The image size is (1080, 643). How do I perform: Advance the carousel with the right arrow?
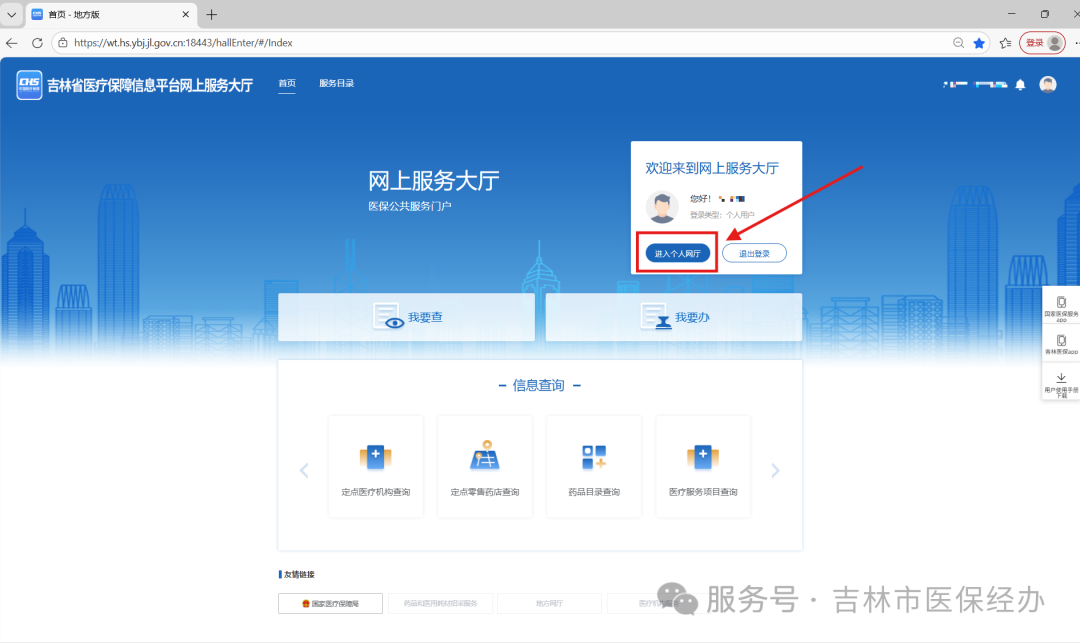pos(775,469)
